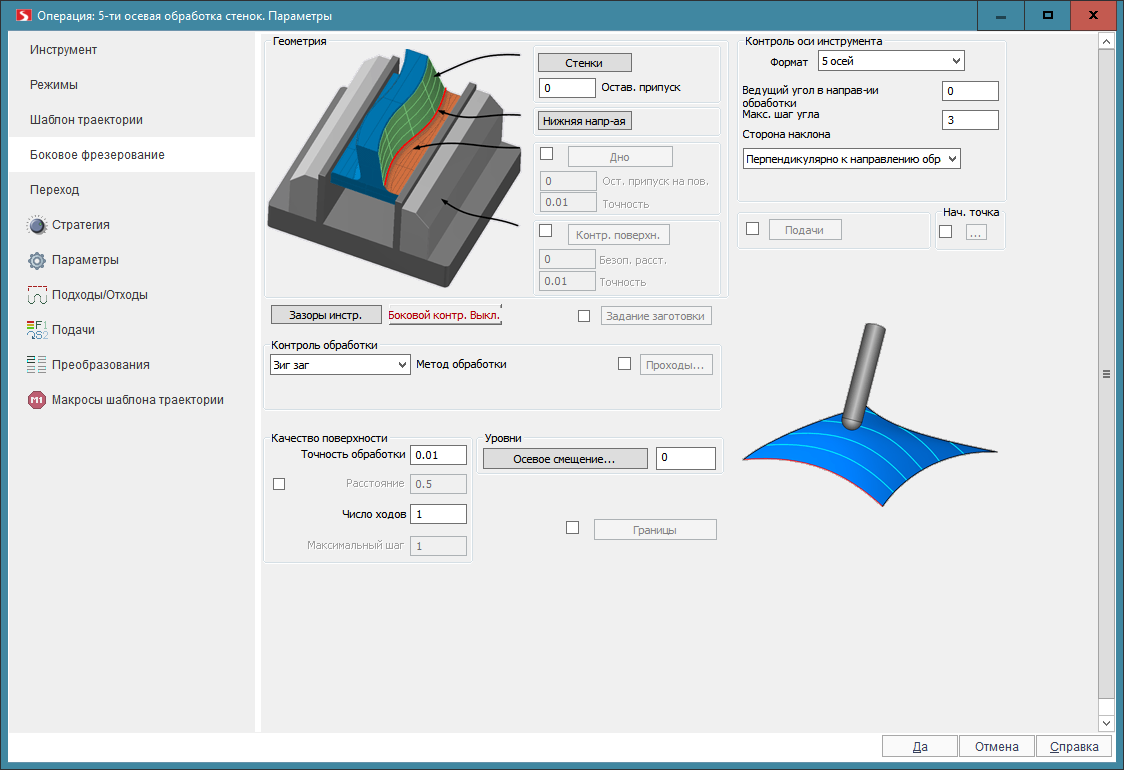This screenshot has width=1124, height=770.
Task: Close the operation parameters window
Action: click(1094, 16)
